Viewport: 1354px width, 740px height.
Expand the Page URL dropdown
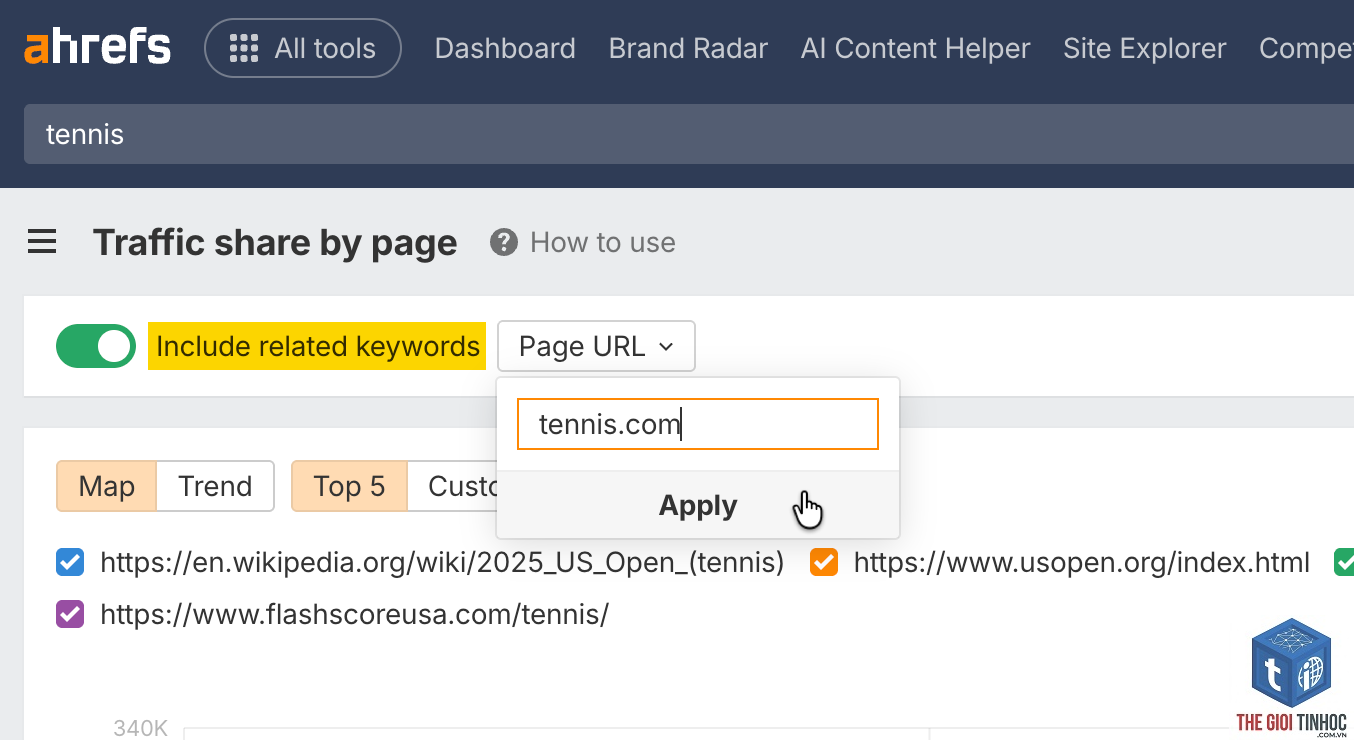(x=596, y=346)
